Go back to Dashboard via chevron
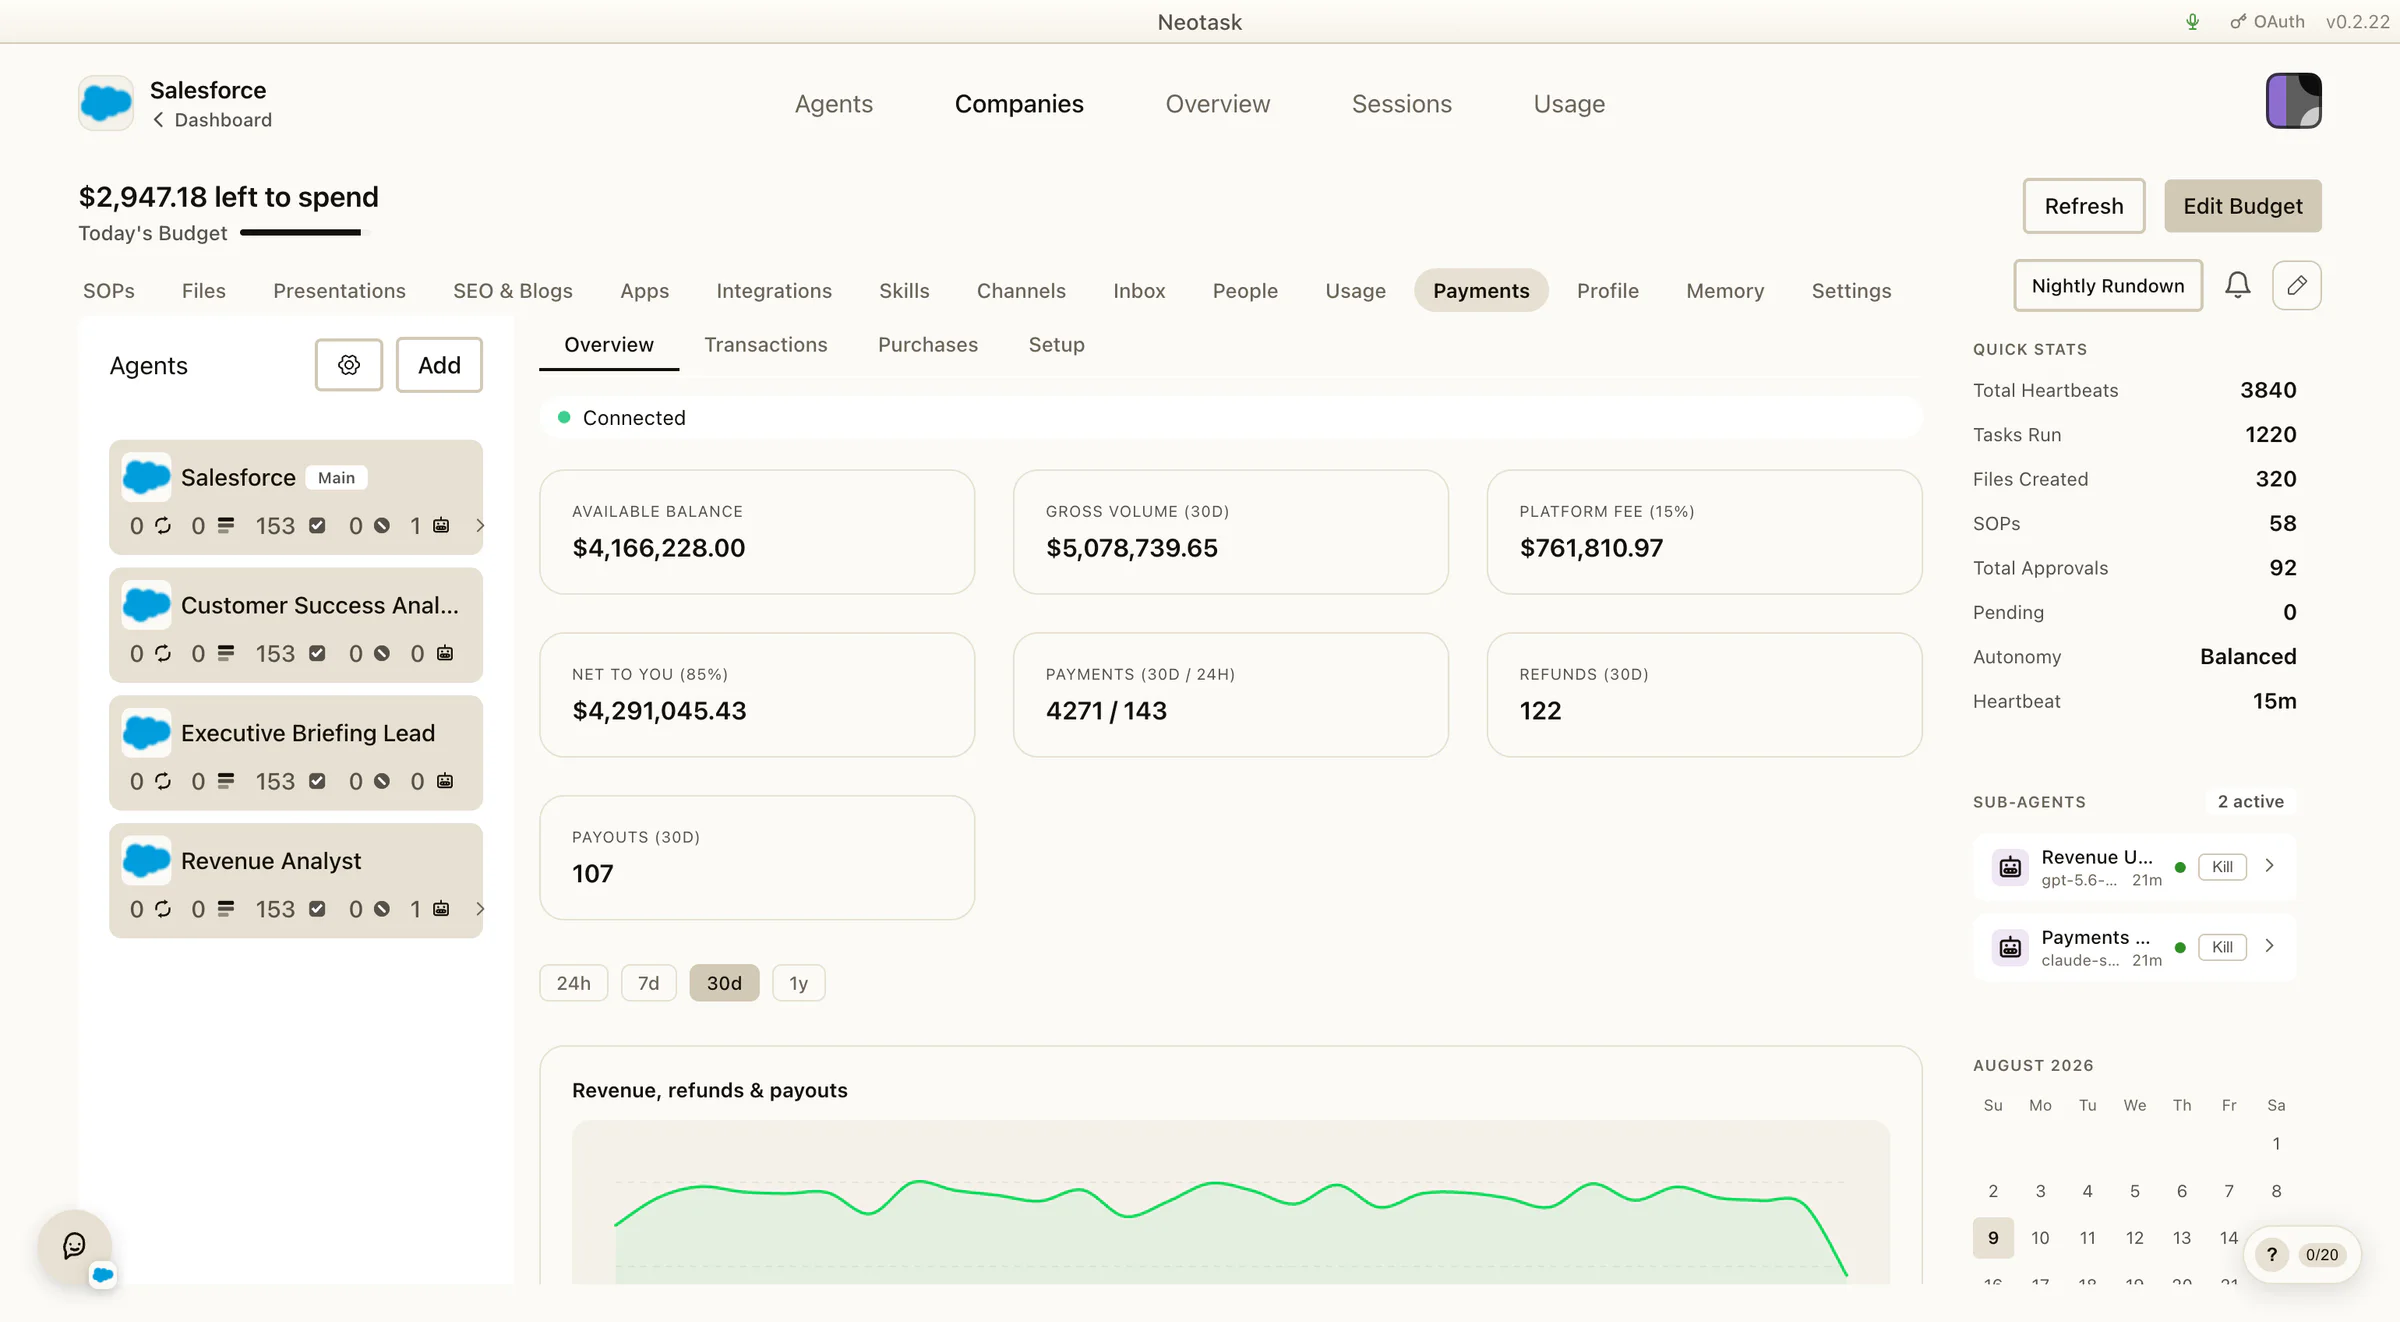The width and height of the screenshot is (2400, 1322). [158, 120]
